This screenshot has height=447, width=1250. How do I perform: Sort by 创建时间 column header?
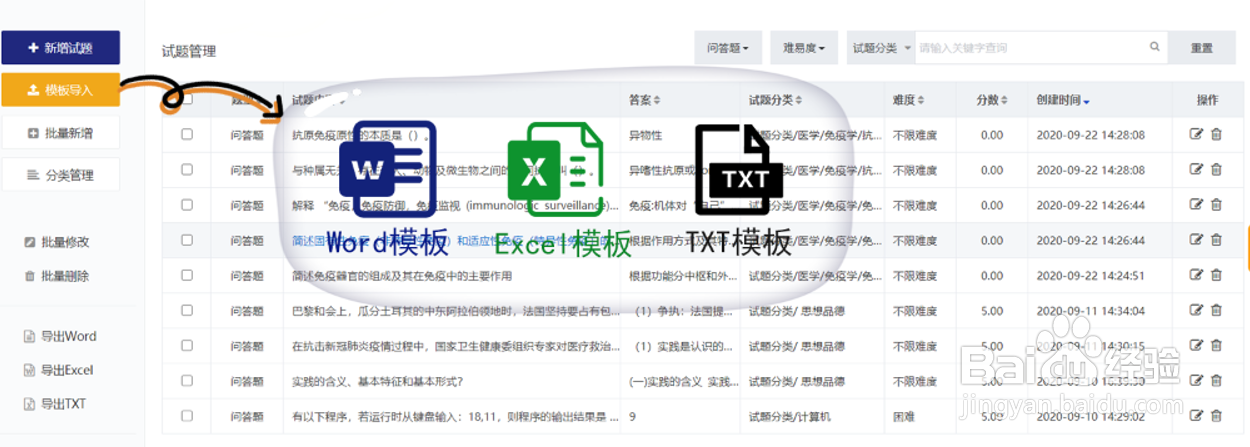click(1063, 100)
